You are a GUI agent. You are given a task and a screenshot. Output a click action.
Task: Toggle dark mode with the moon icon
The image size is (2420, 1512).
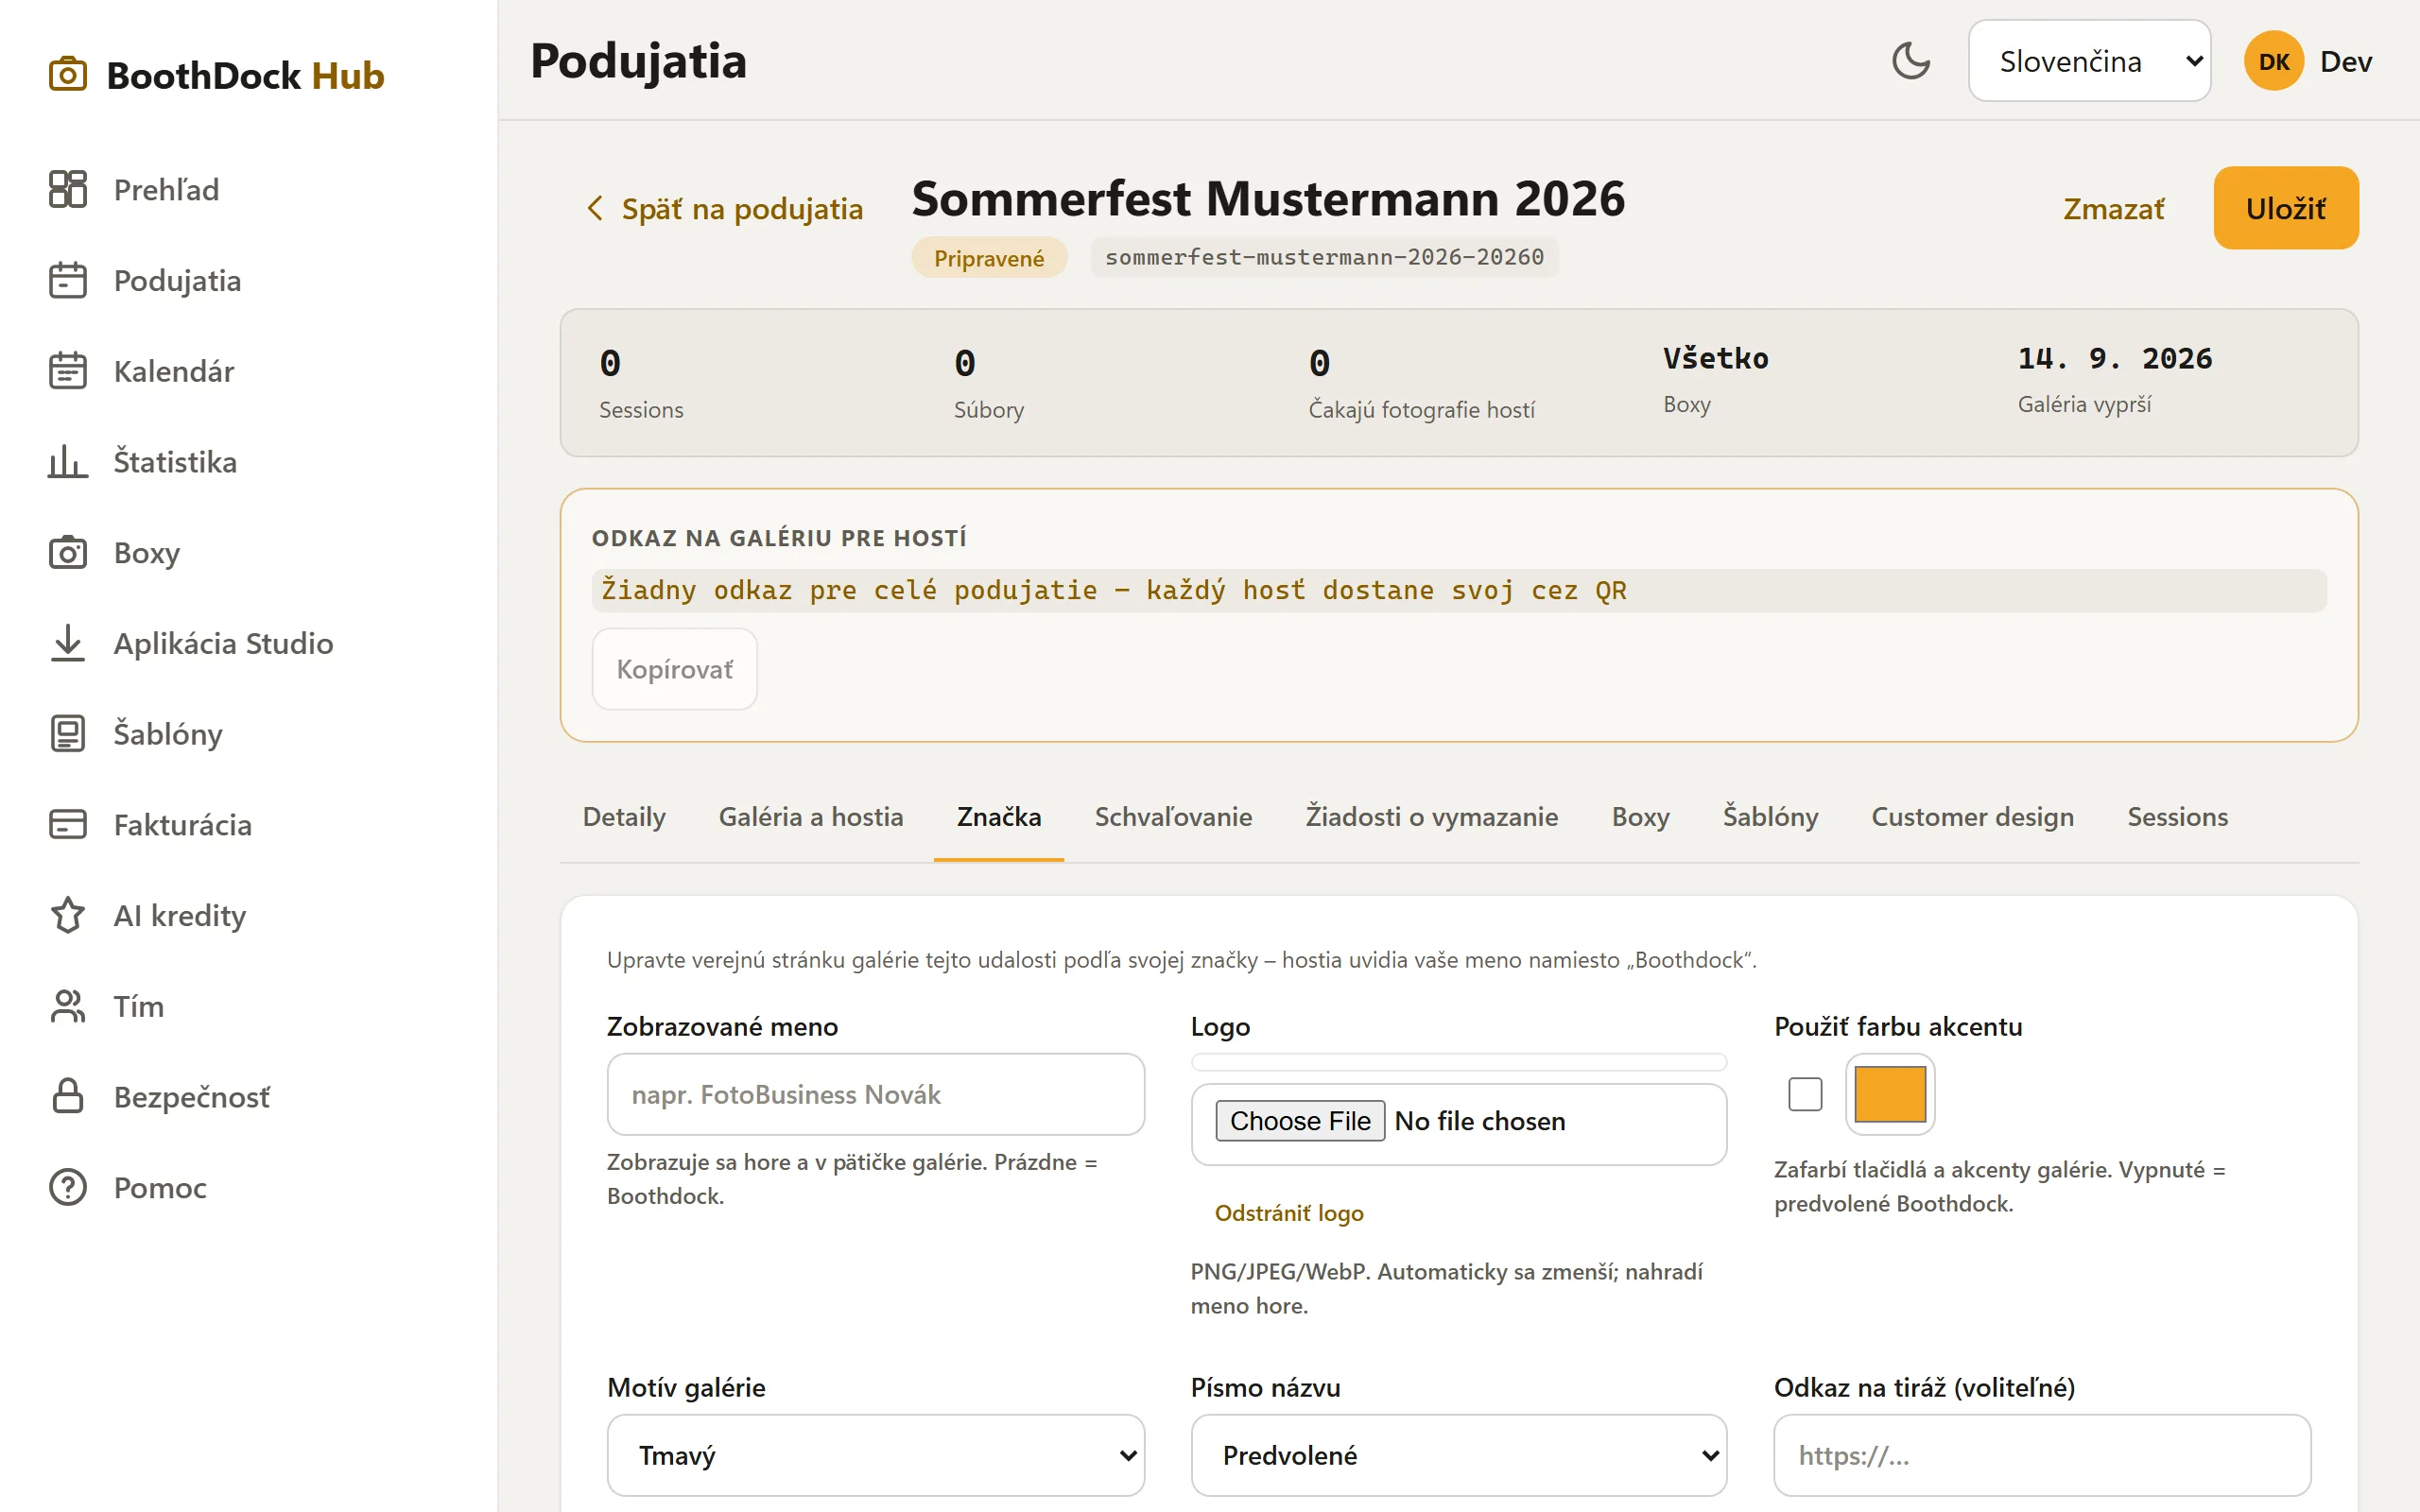[1910, 61]
